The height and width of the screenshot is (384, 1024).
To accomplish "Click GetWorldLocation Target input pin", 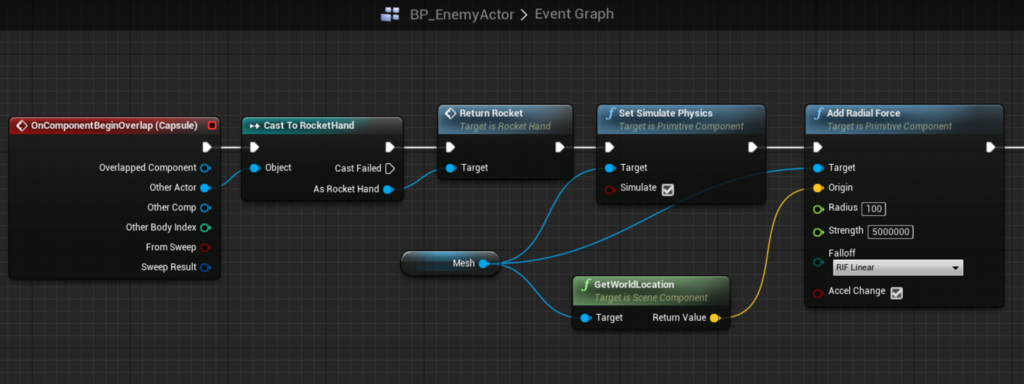I will pos(585,318).
